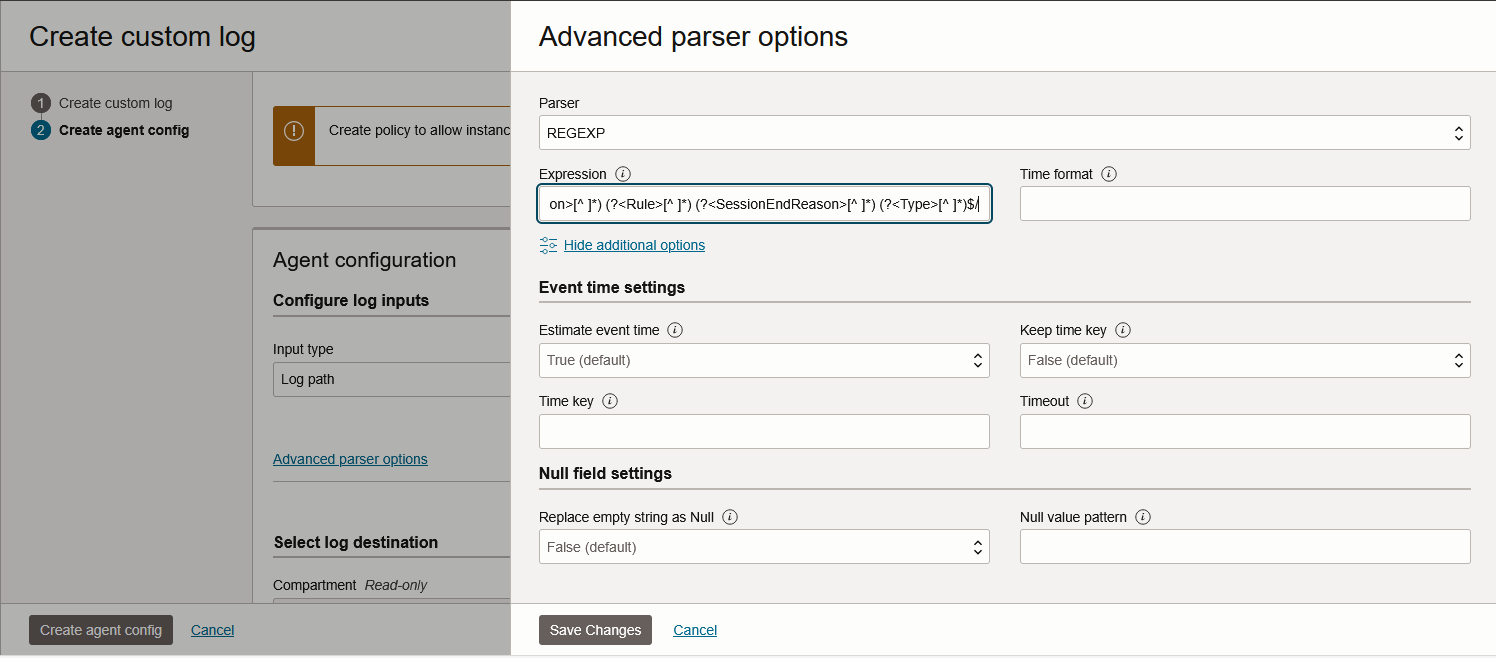This screenshot has width=1496, height=658.
Task: Open the Estimate event time dropdown
Action: [x=764, y=360]
